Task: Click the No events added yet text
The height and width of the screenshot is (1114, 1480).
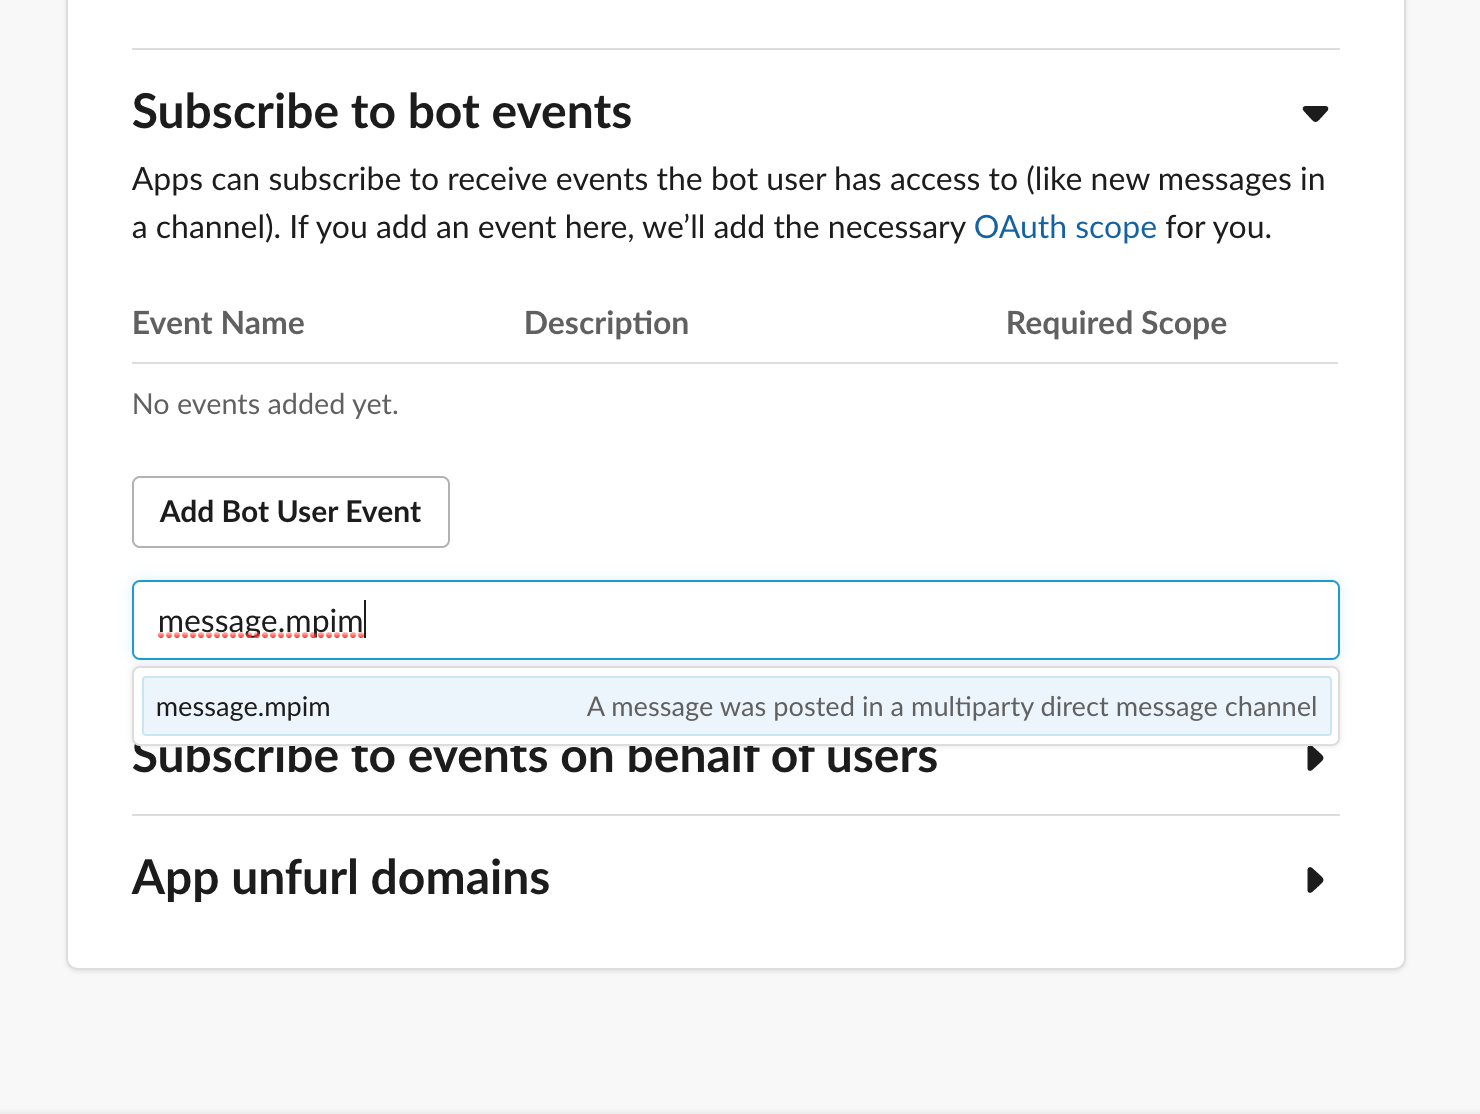Action: 265,404
